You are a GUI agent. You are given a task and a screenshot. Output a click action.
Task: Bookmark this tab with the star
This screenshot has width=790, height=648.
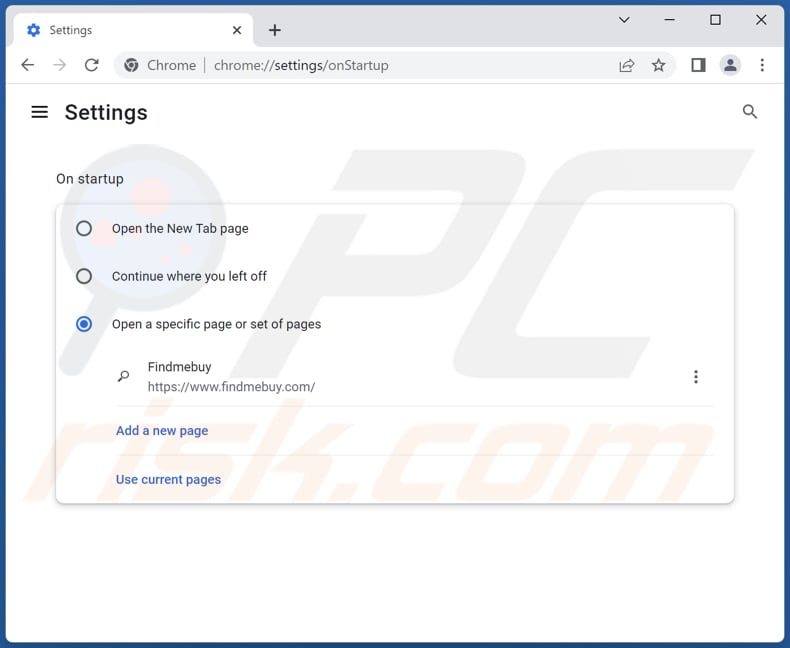tap(659, 65)
